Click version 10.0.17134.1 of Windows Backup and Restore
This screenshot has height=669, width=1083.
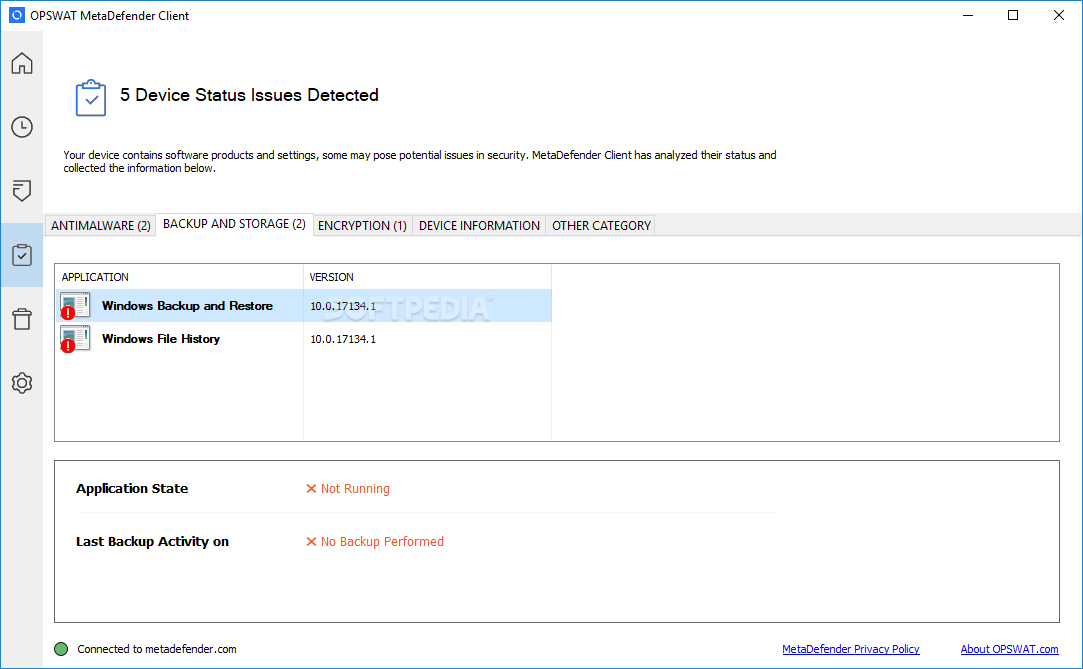343,306
